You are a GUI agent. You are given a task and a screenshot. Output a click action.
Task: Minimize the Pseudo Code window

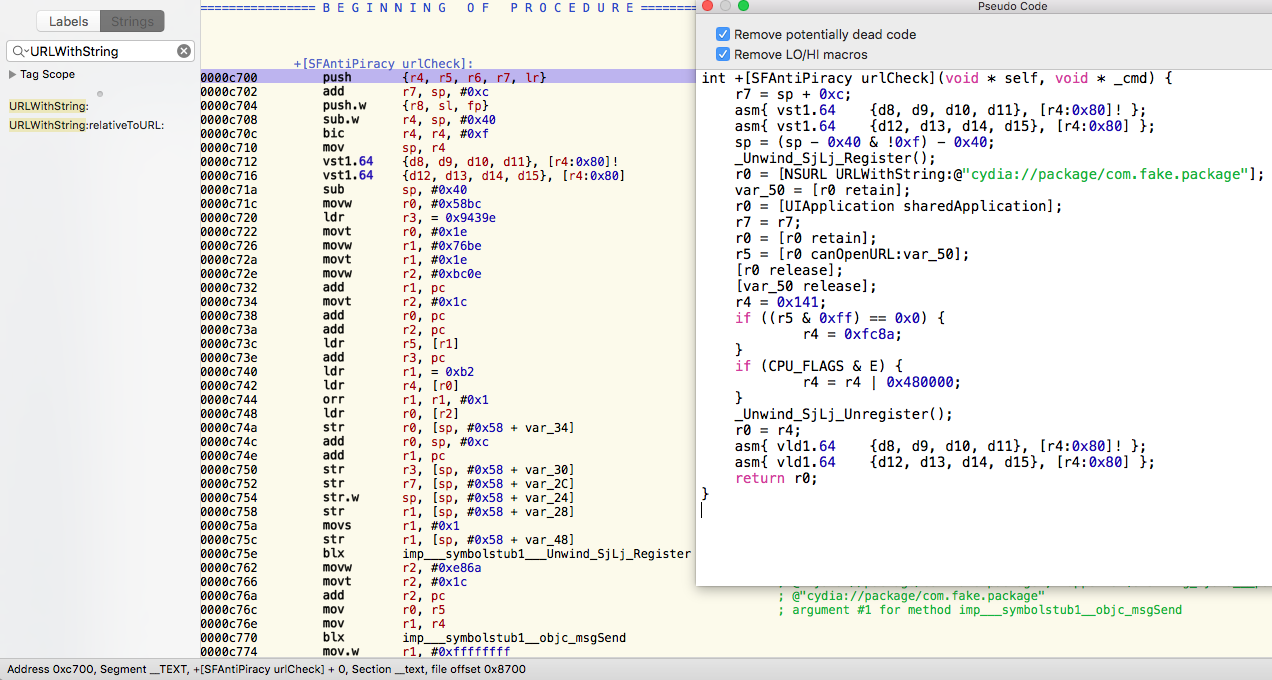[x=725, y=6]
